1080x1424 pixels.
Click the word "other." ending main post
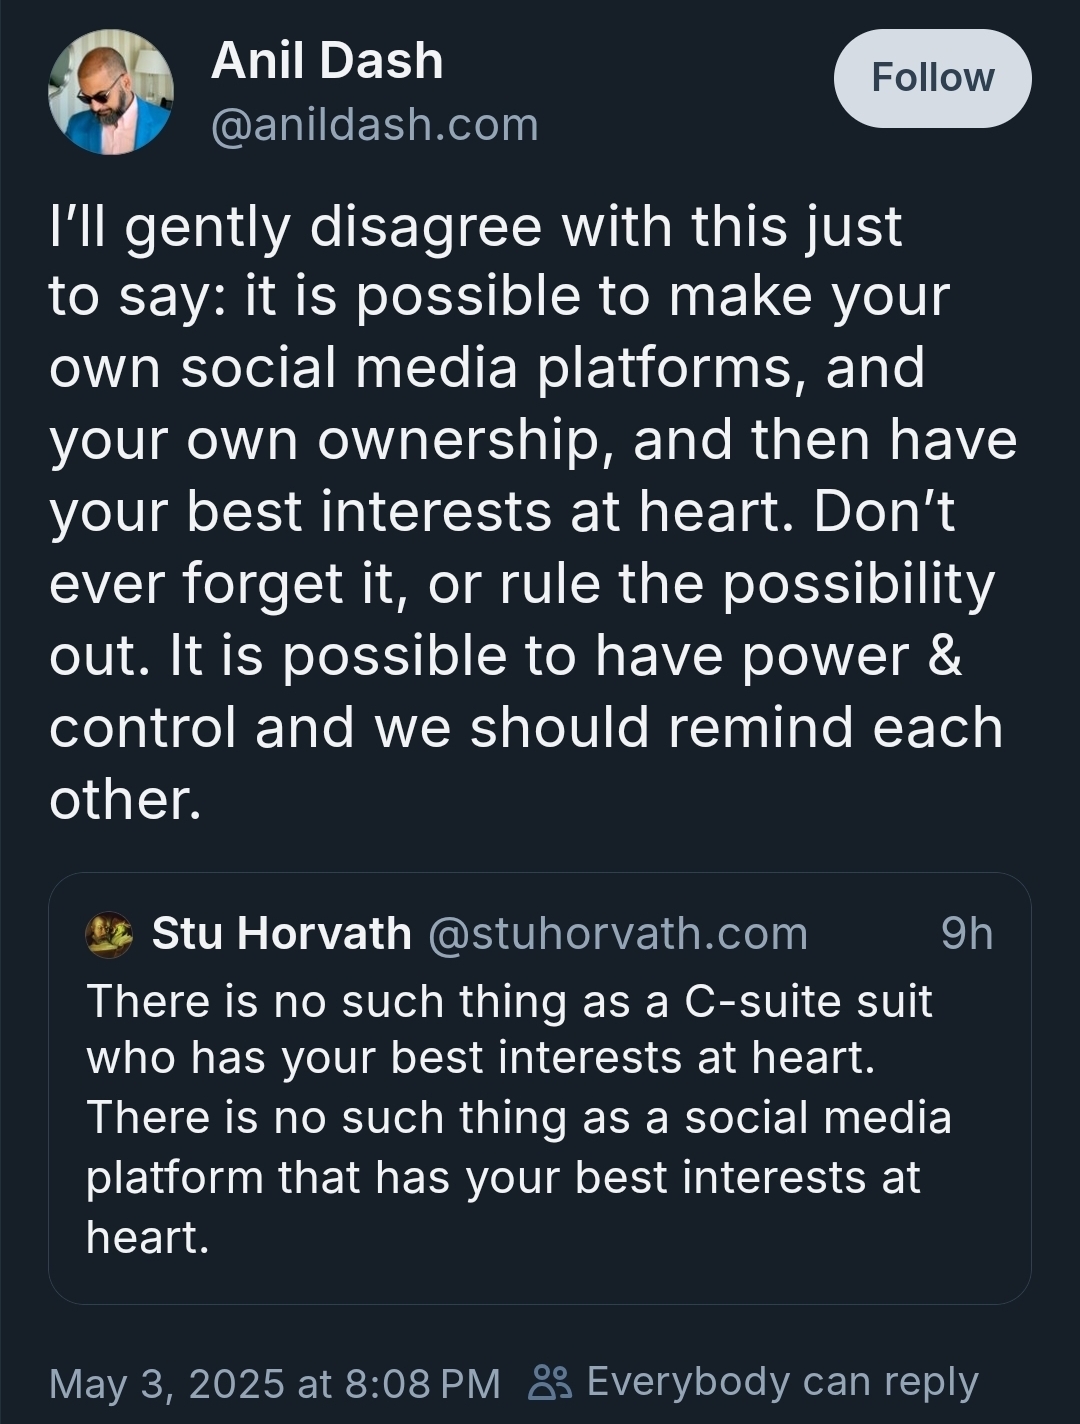pyautogui.click(x=125, y=800)
